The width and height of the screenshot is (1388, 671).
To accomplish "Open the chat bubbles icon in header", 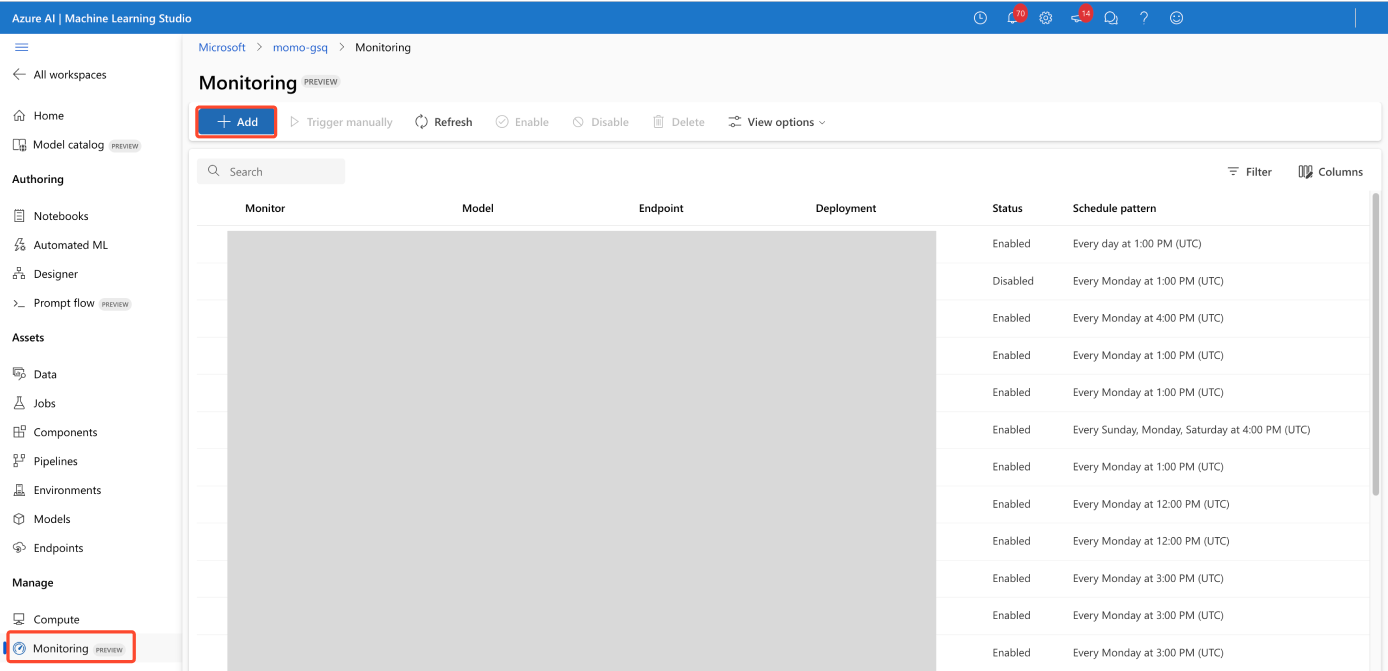I will pos(1111,19).
